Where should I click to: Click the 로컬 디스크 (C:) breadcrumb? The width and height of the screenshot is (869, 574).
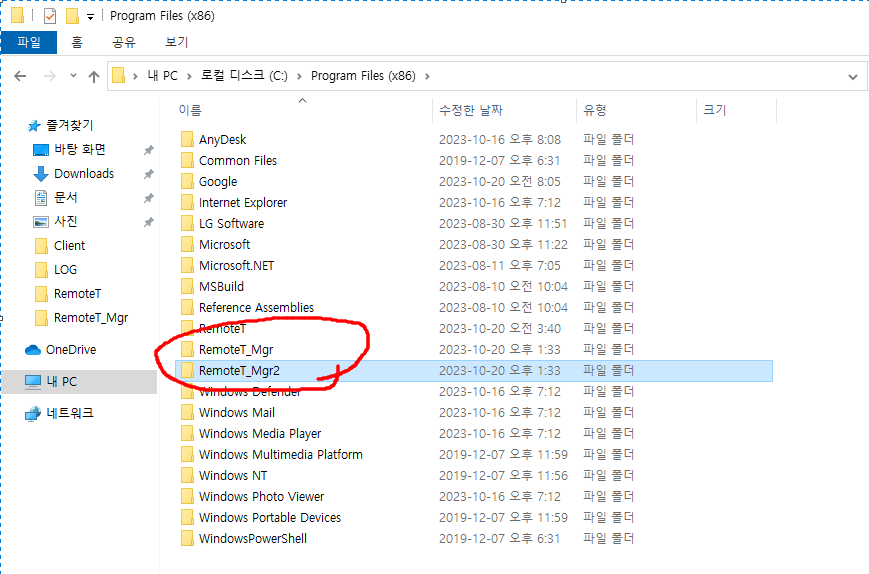(244, 76)
